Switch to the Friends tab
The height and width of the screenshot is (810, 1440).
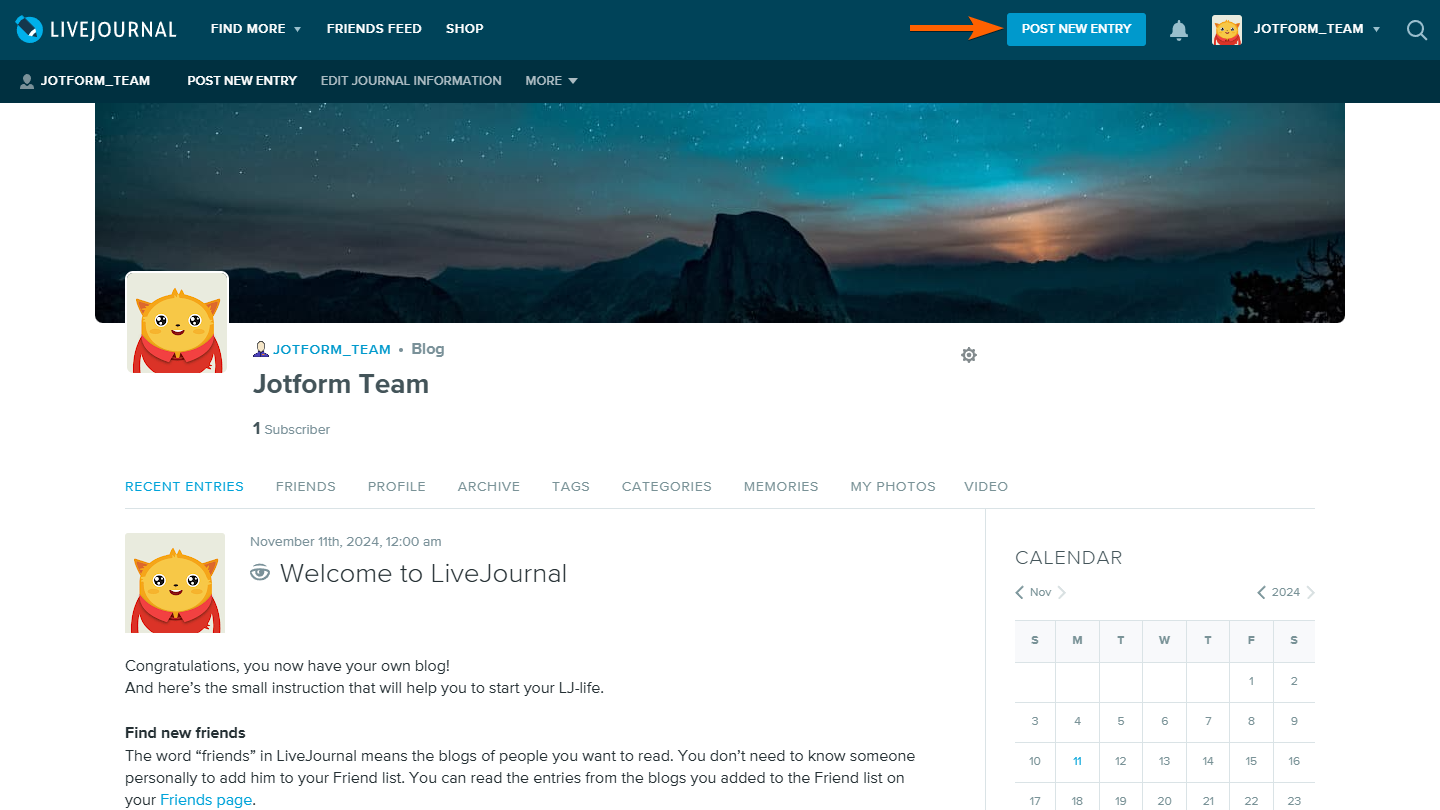tap(306, 487)
